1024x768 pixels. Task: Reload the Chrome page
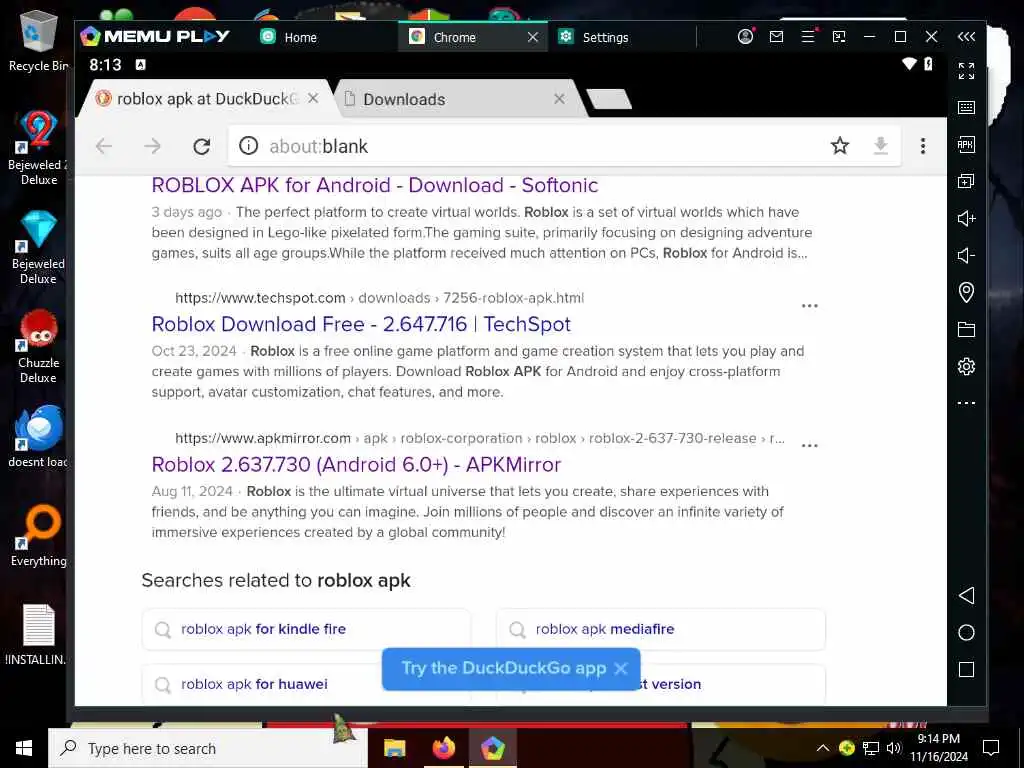click(201, 146)
